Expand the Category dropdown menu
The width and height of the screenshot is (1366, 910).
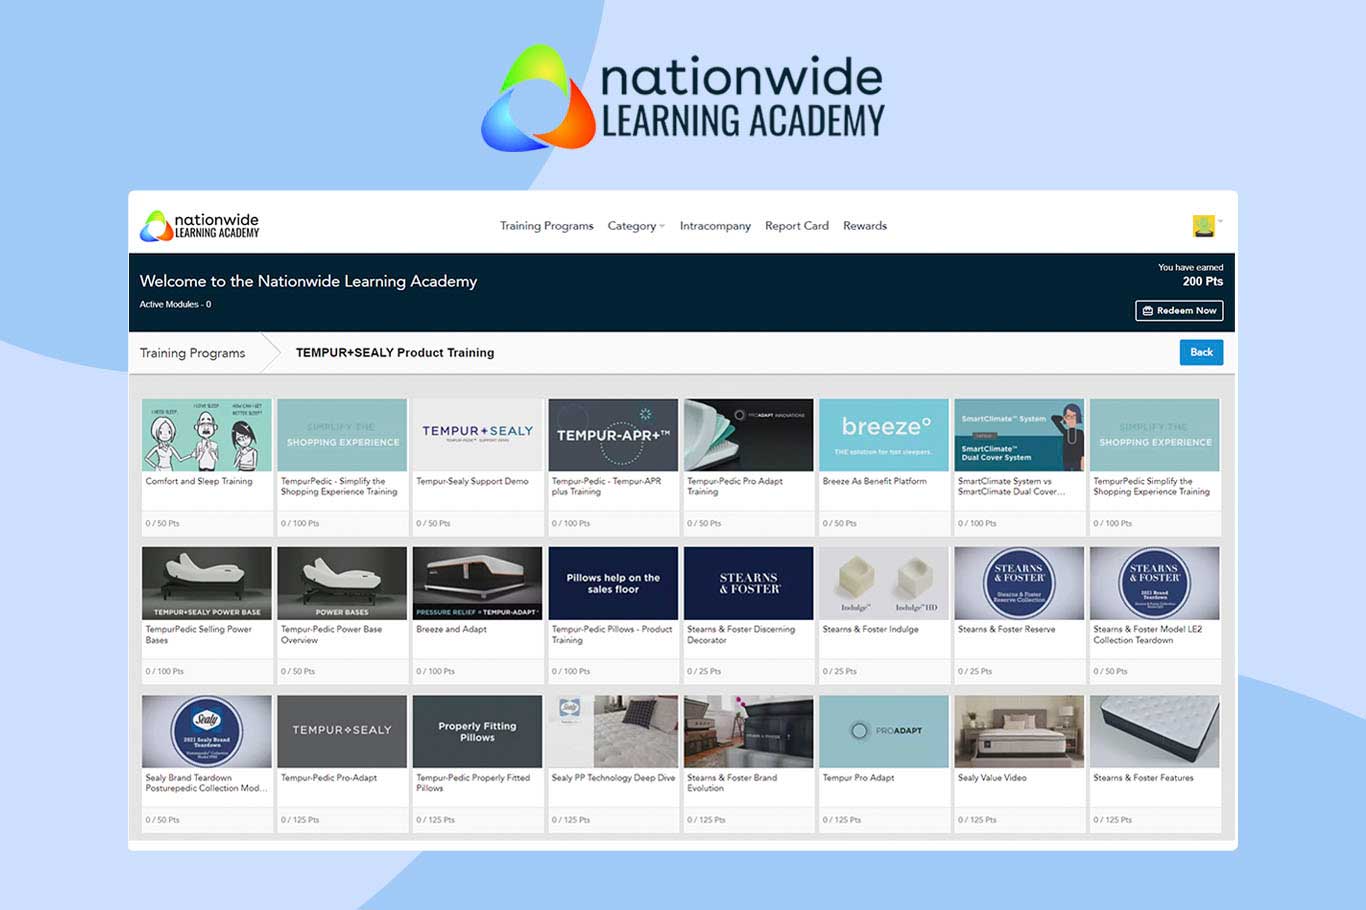[635, 226]
